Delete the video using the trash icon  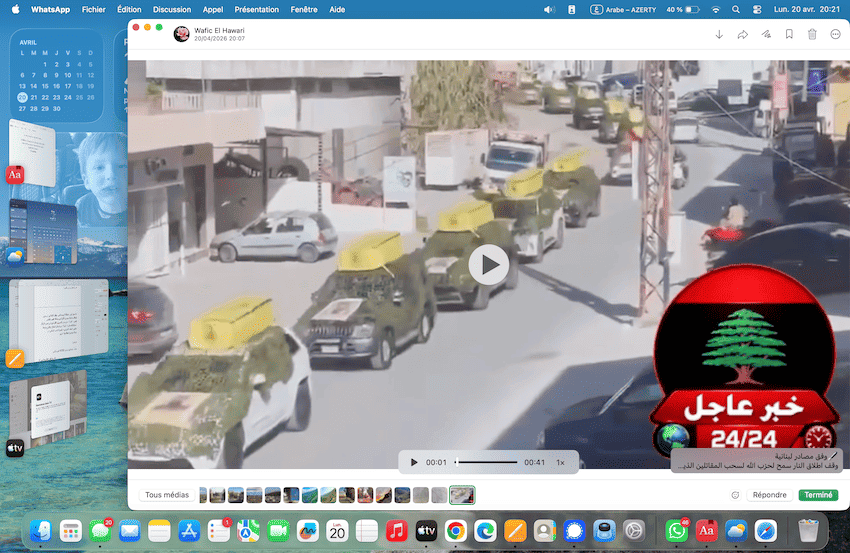click(x=812, y=34)
